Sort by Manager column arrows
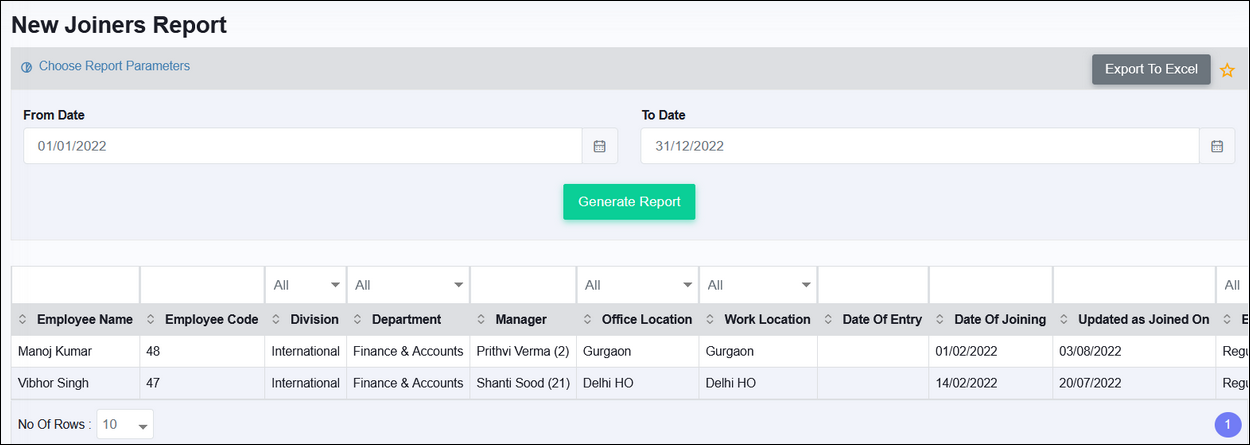 482,320
